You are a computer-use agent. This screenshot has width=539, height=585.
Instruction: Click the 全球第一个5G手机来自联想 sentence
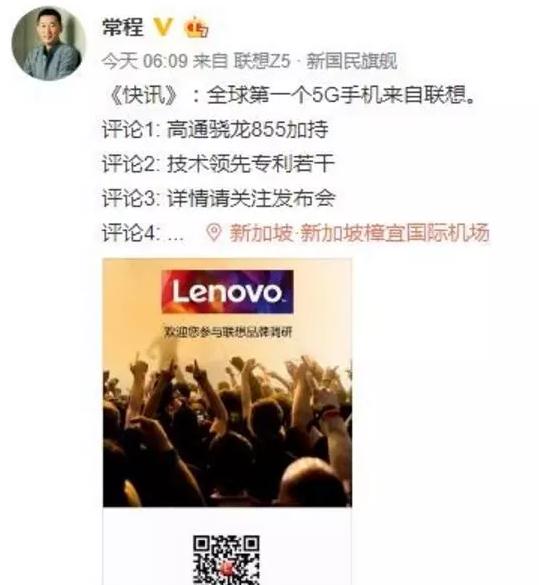[x=341, y=95]
